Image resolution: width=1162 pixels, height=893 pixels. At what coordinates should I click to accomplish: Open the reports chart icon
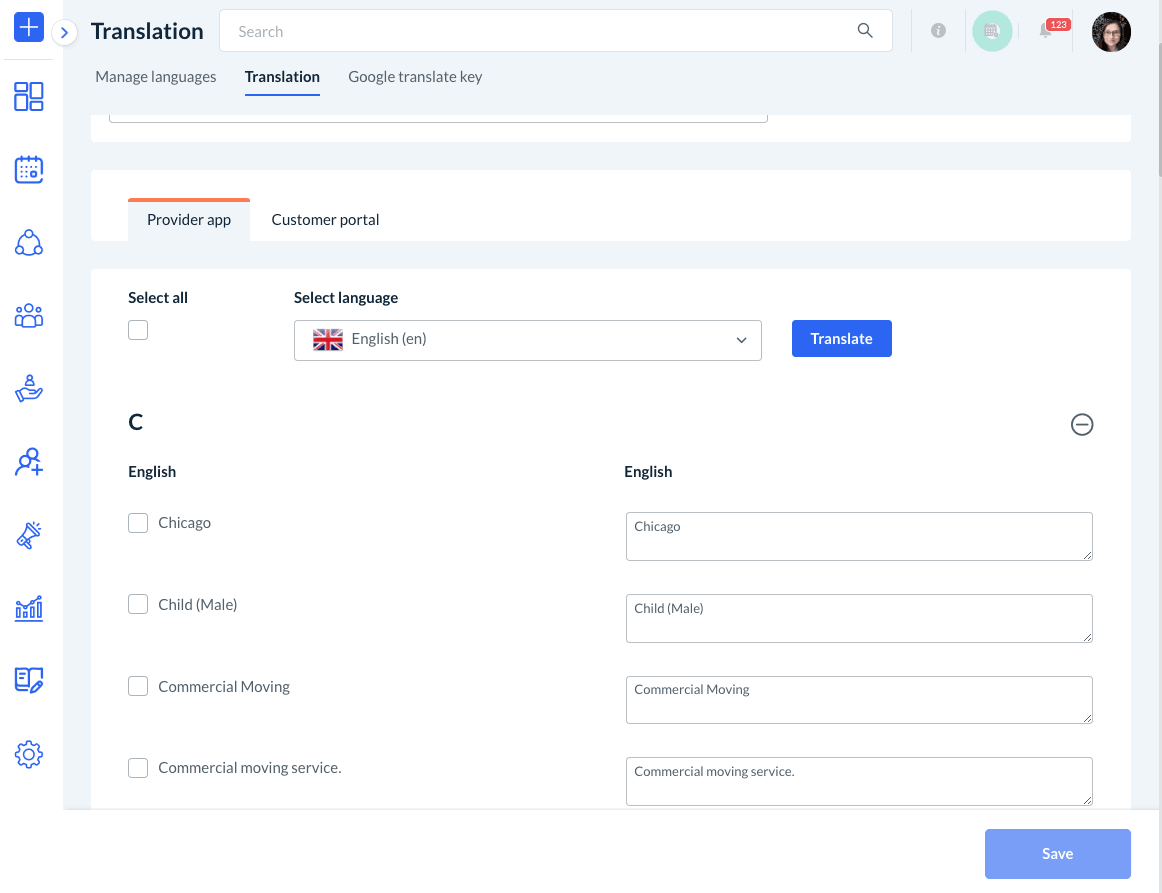[29, 608]
